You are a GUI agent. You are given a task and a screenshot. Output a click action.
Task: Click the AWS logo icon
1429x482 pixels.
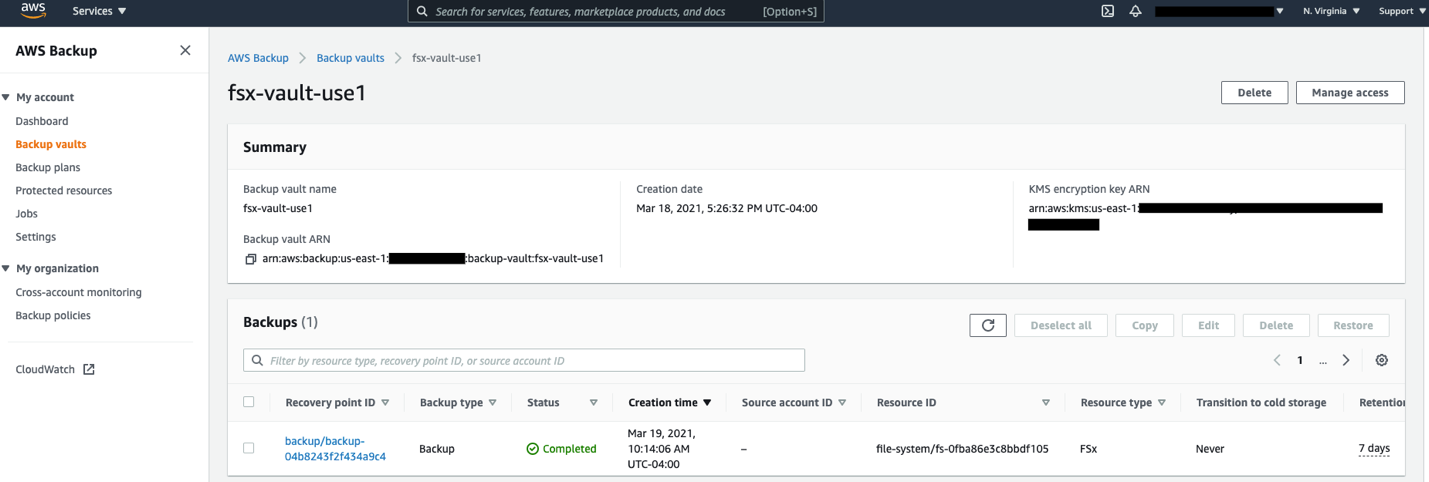pyautogui.click(x=32, y=11)
